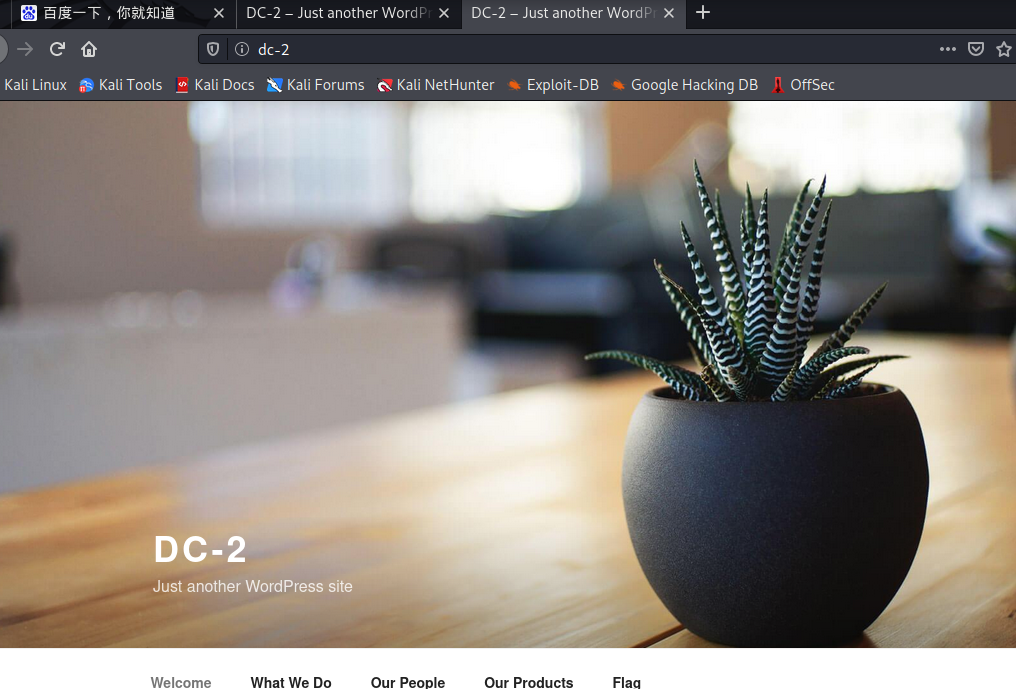Open page actions three-dot menu
Screen dimensions: 1016x689
(x=947, y=49)
